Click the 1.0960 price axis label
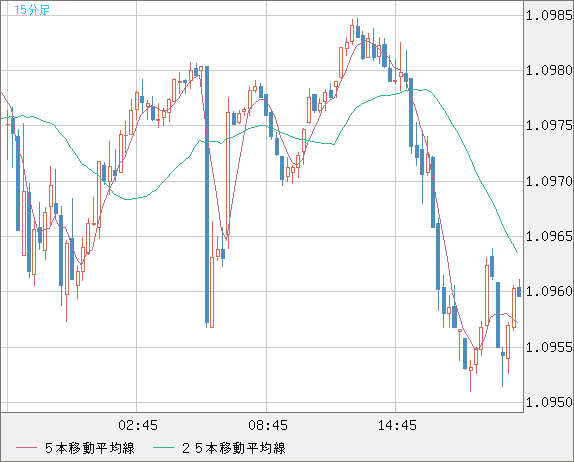 click(x=549, y=291)
